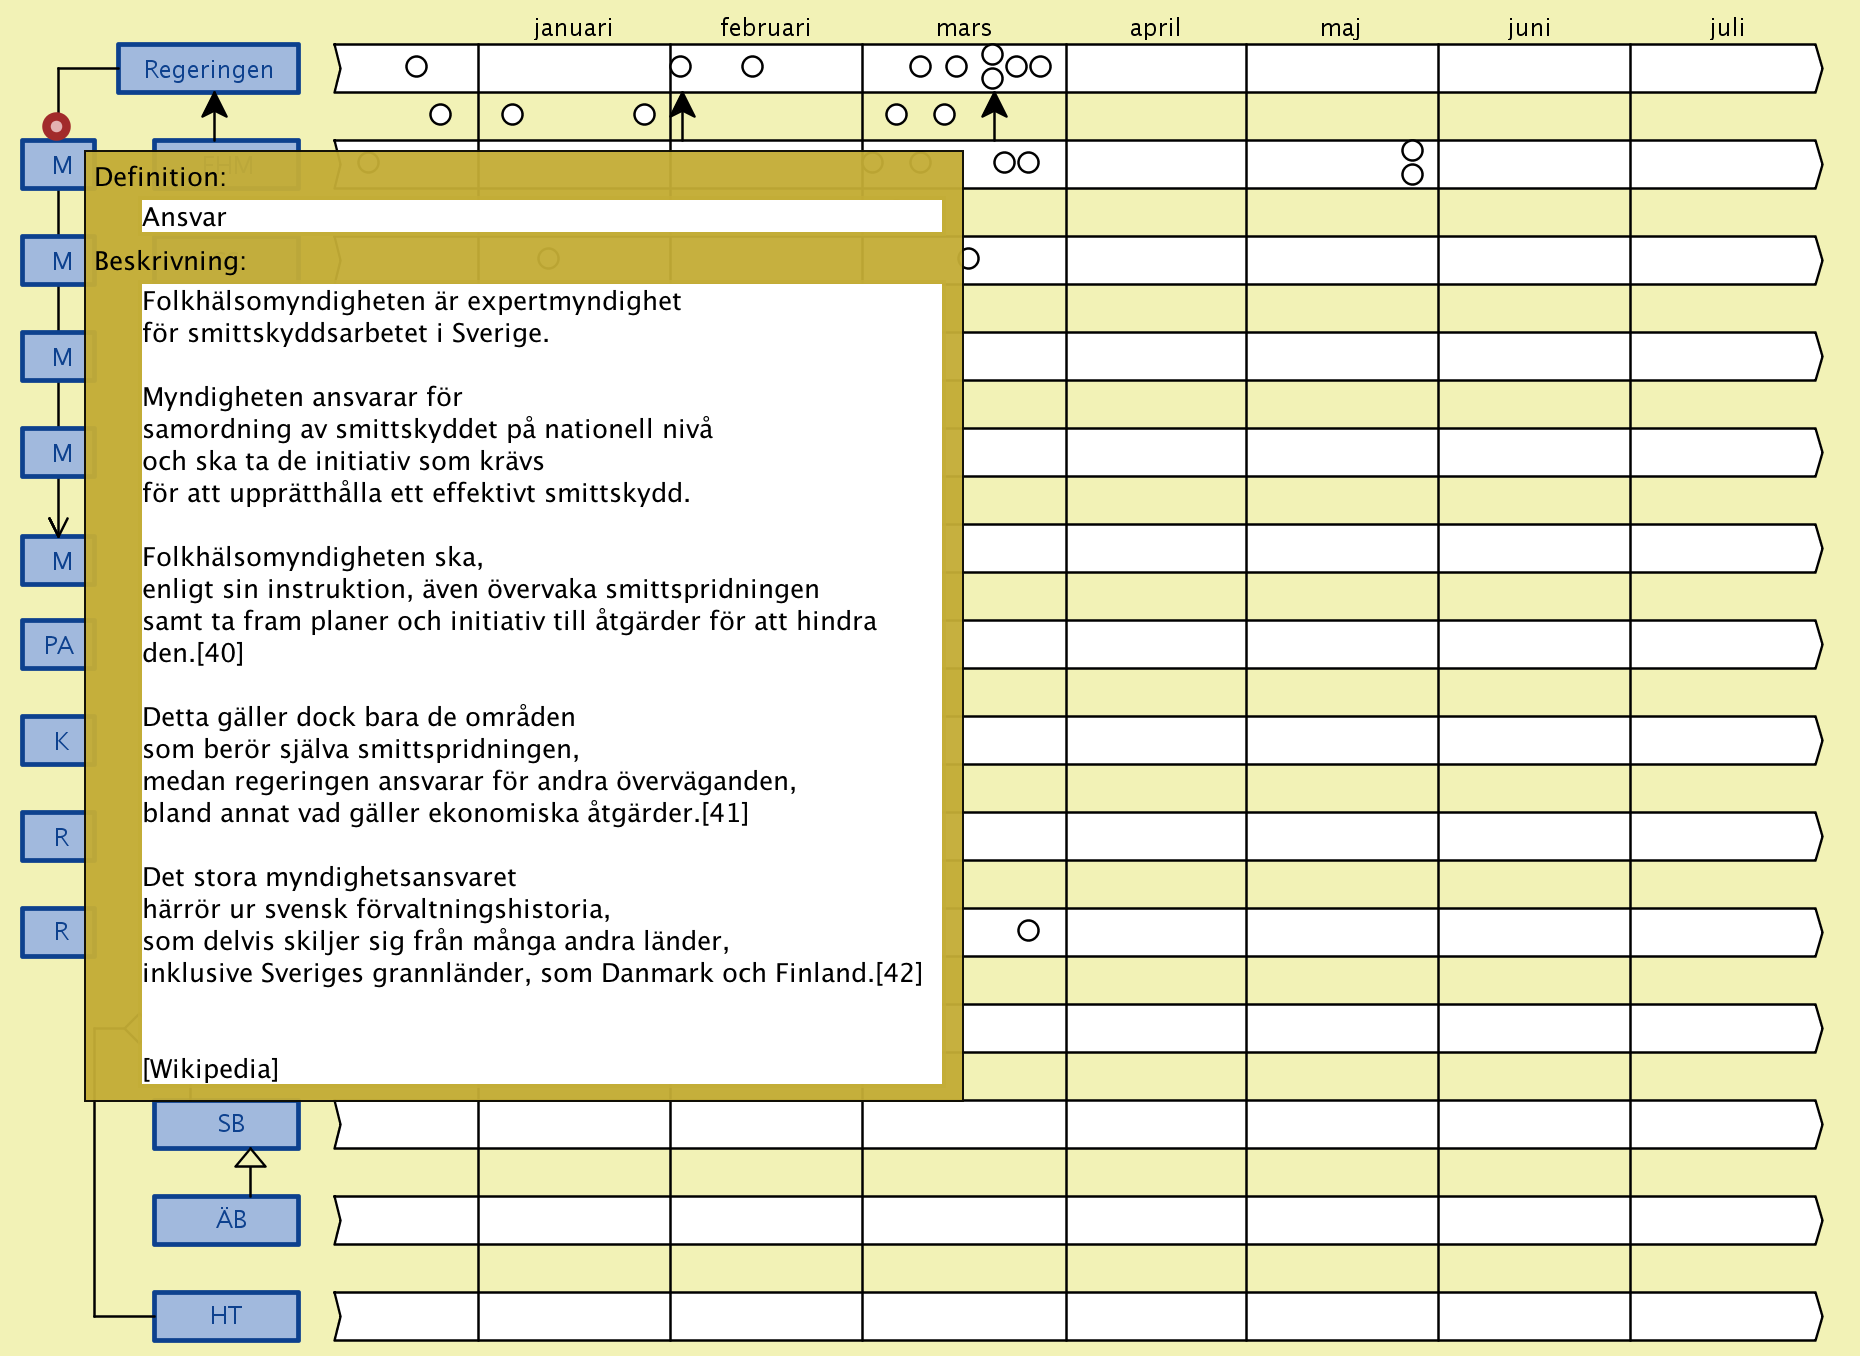Click the K node box

coord(60,741)
